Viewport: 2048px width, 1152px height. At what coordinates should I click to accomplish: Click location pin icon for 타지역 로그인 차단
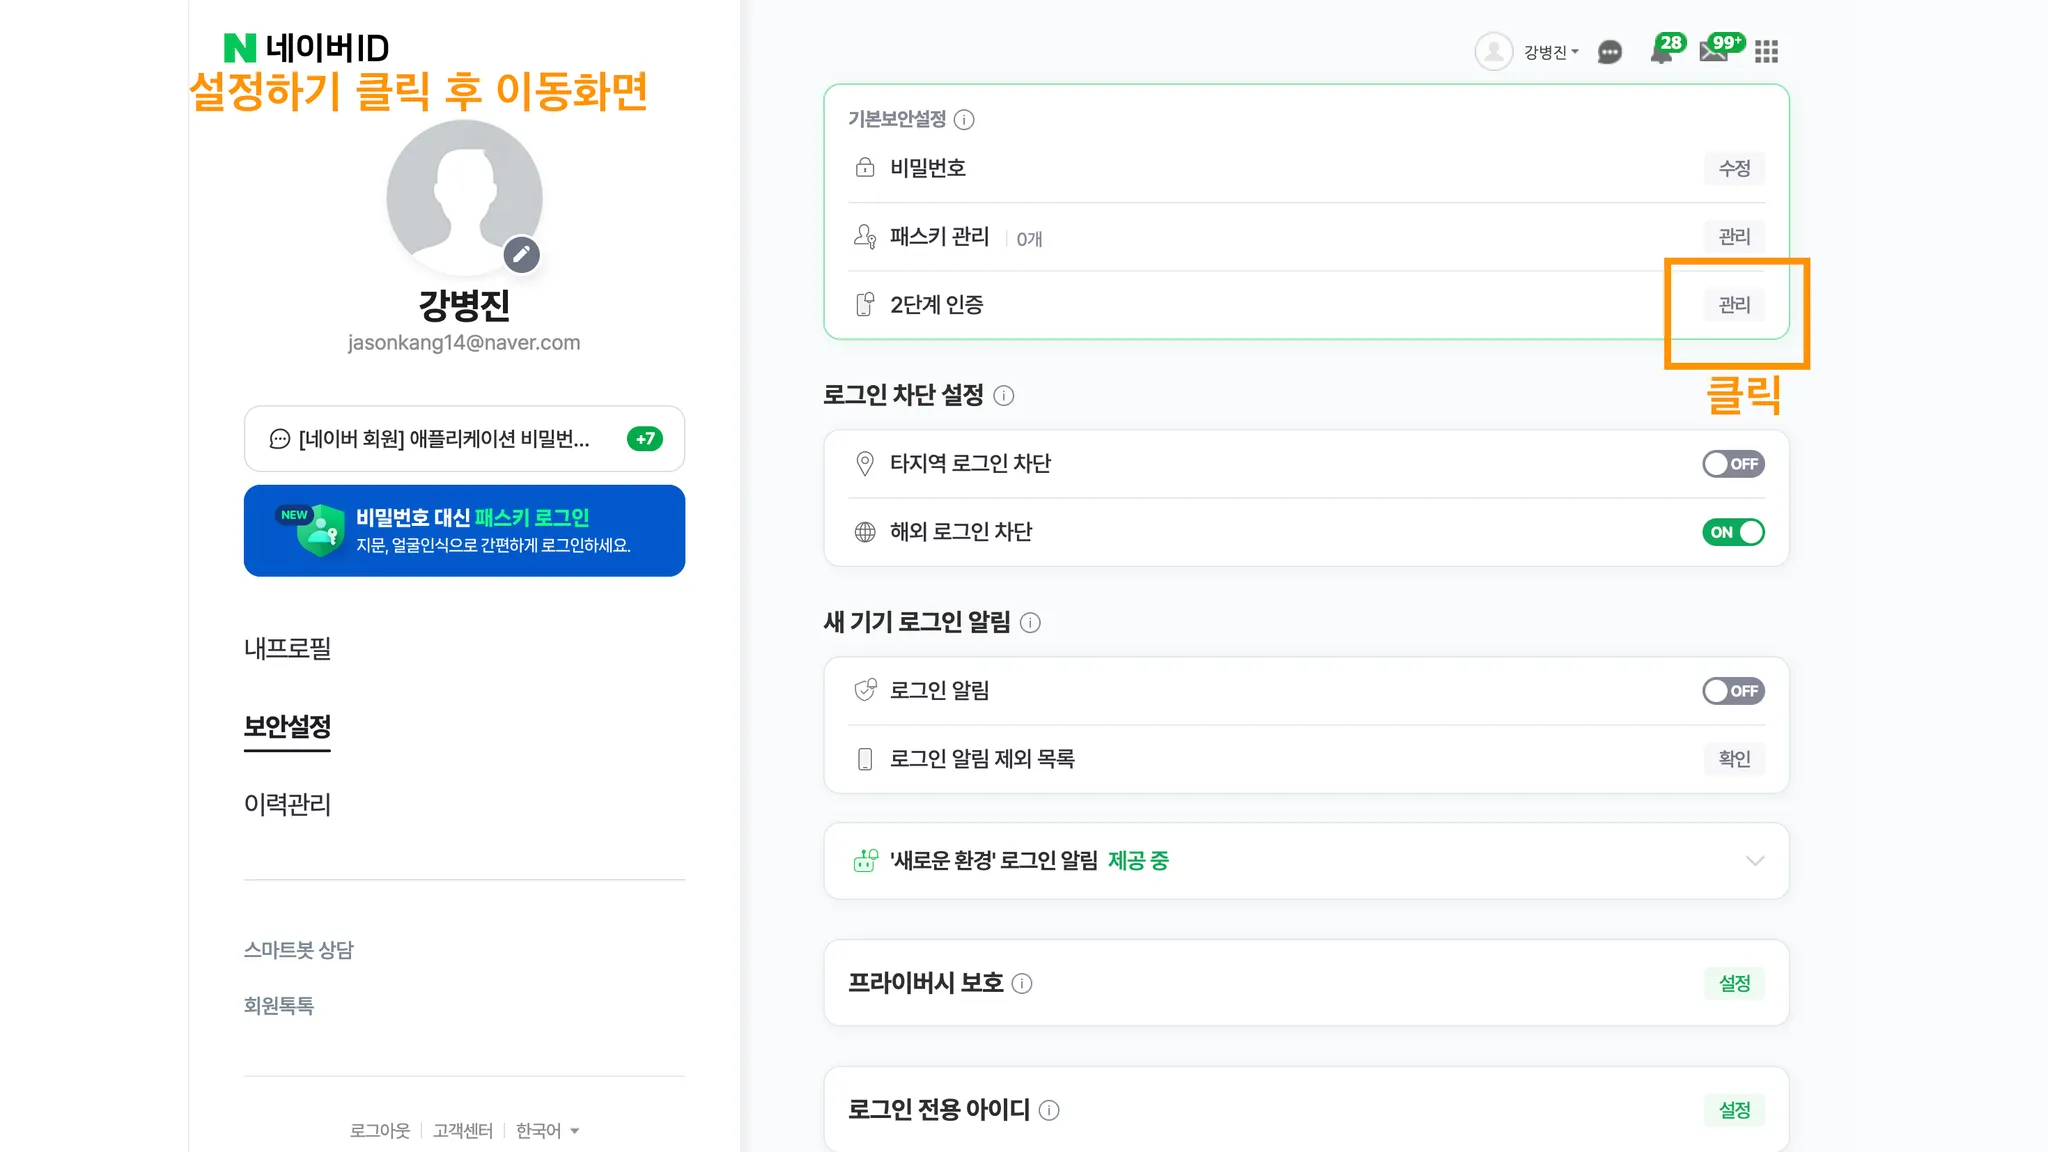point(865,463)
